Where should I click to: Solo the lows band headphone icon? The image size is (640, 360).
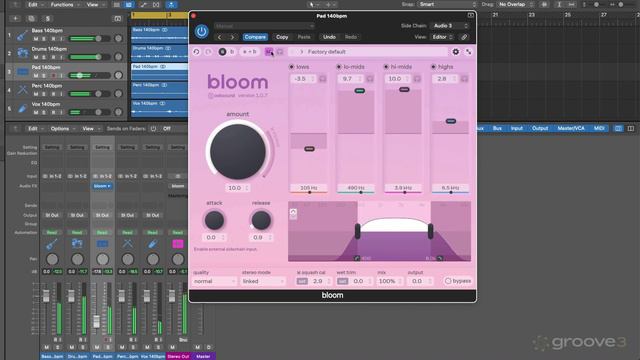(322, 78)
